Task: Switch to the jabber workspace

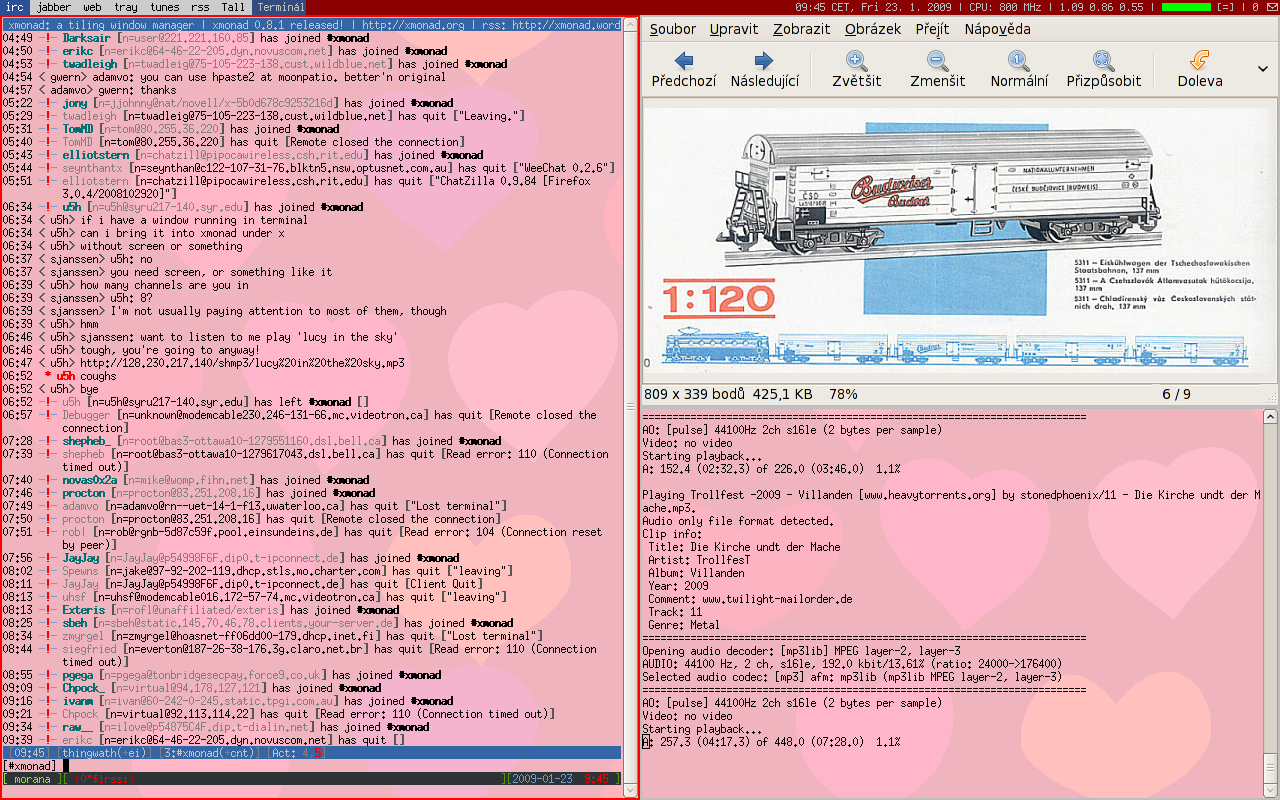Action: coord(53,7)
